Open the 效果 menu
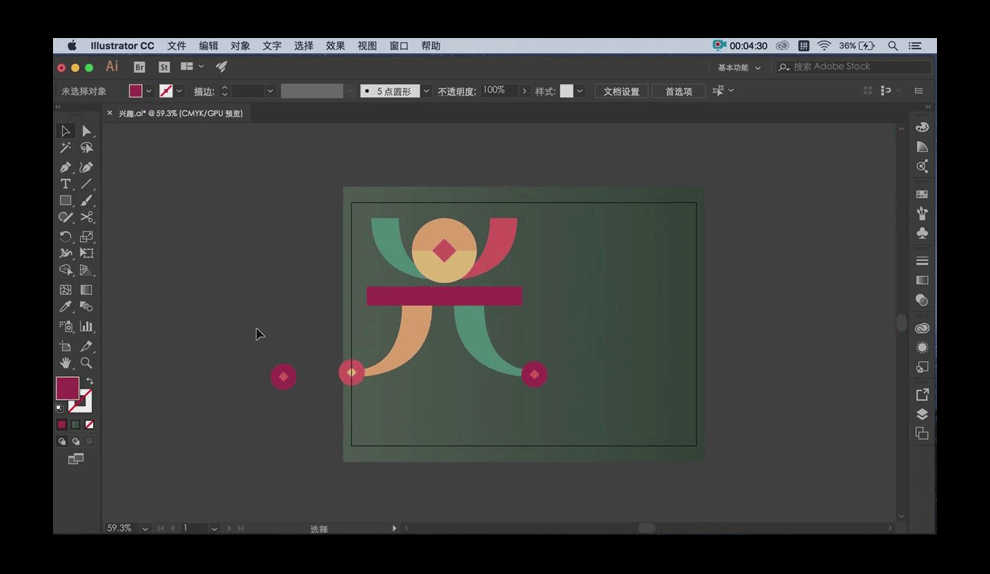 [x=335, y=46]
